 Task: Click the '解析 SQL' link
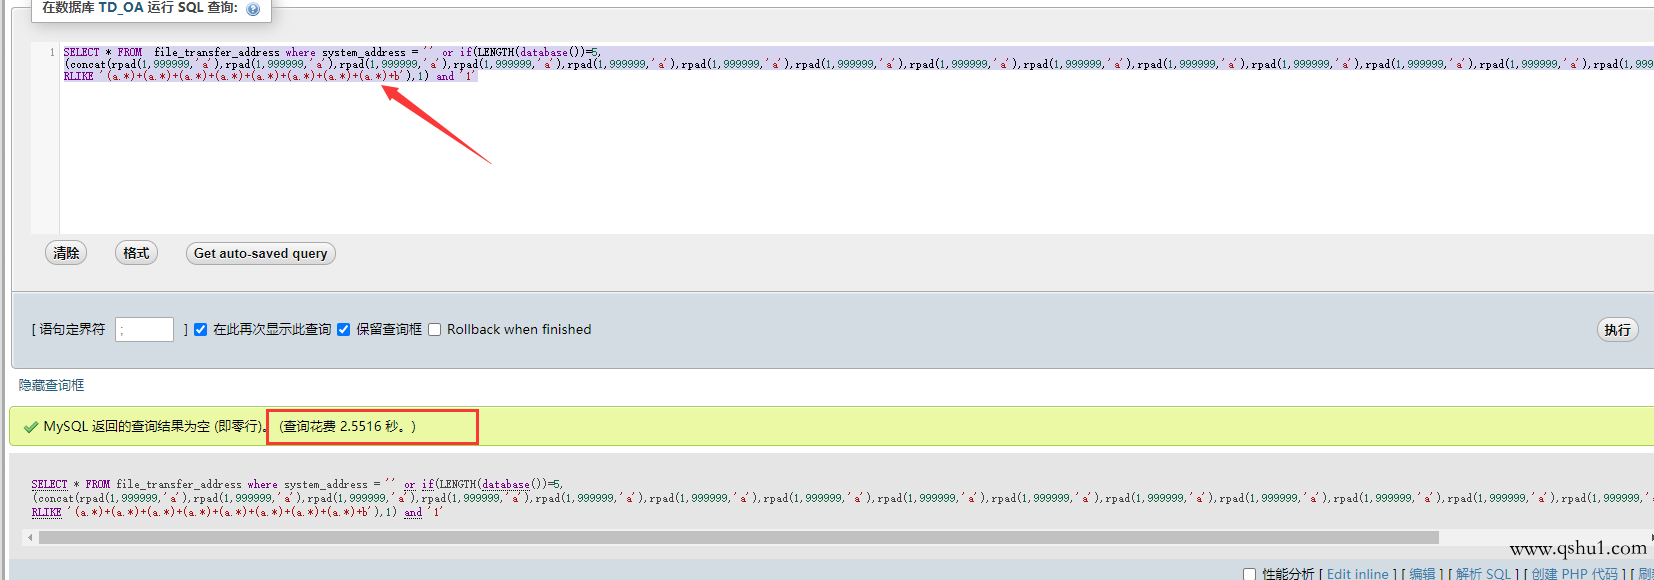coord(1483,574)
